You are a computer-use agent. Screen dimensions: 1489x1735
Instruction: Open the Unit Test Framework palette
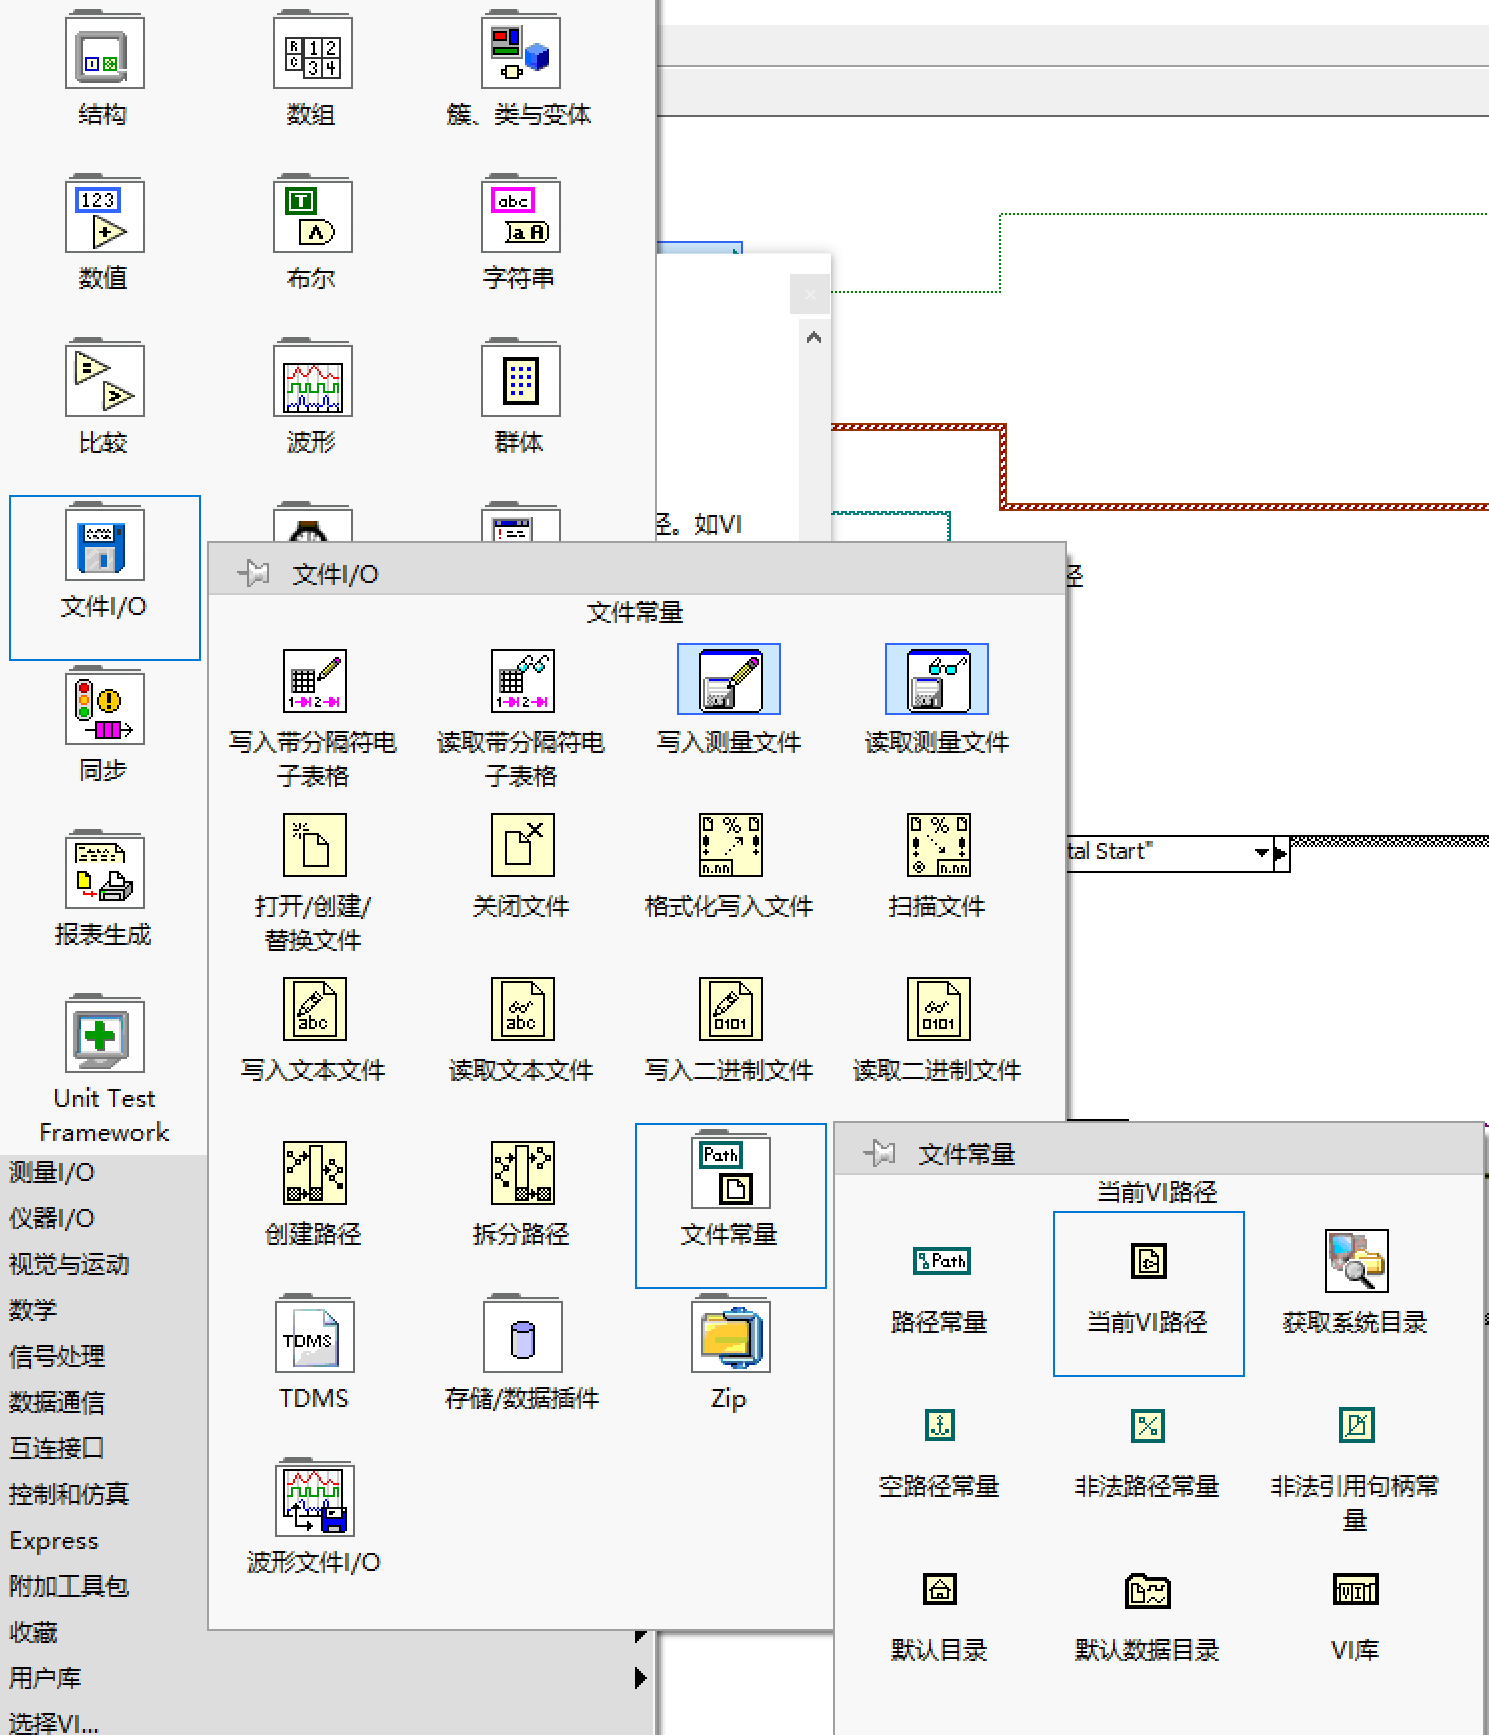coord(104,1036)
